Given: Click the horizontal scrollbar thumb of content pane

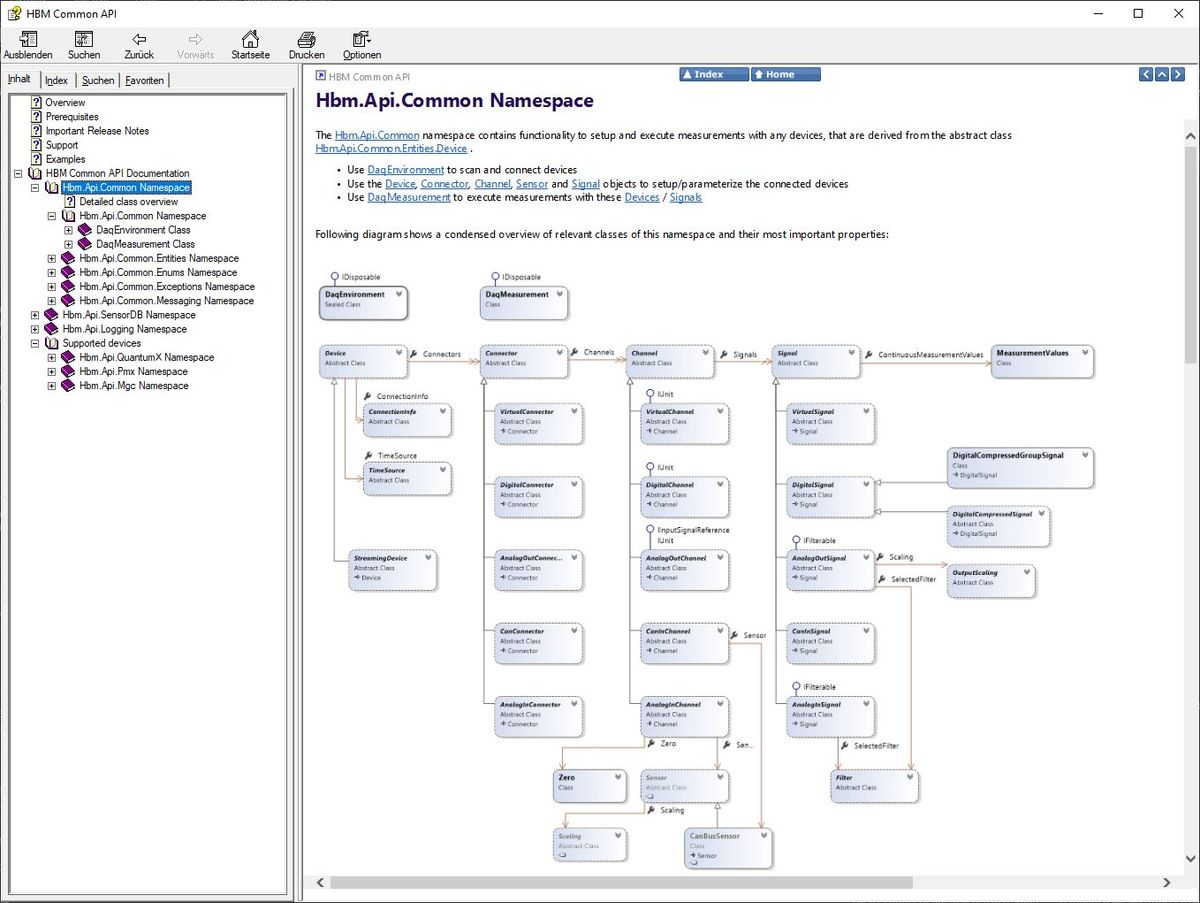Looking at the screenshot, I should [x=621, y=883].
